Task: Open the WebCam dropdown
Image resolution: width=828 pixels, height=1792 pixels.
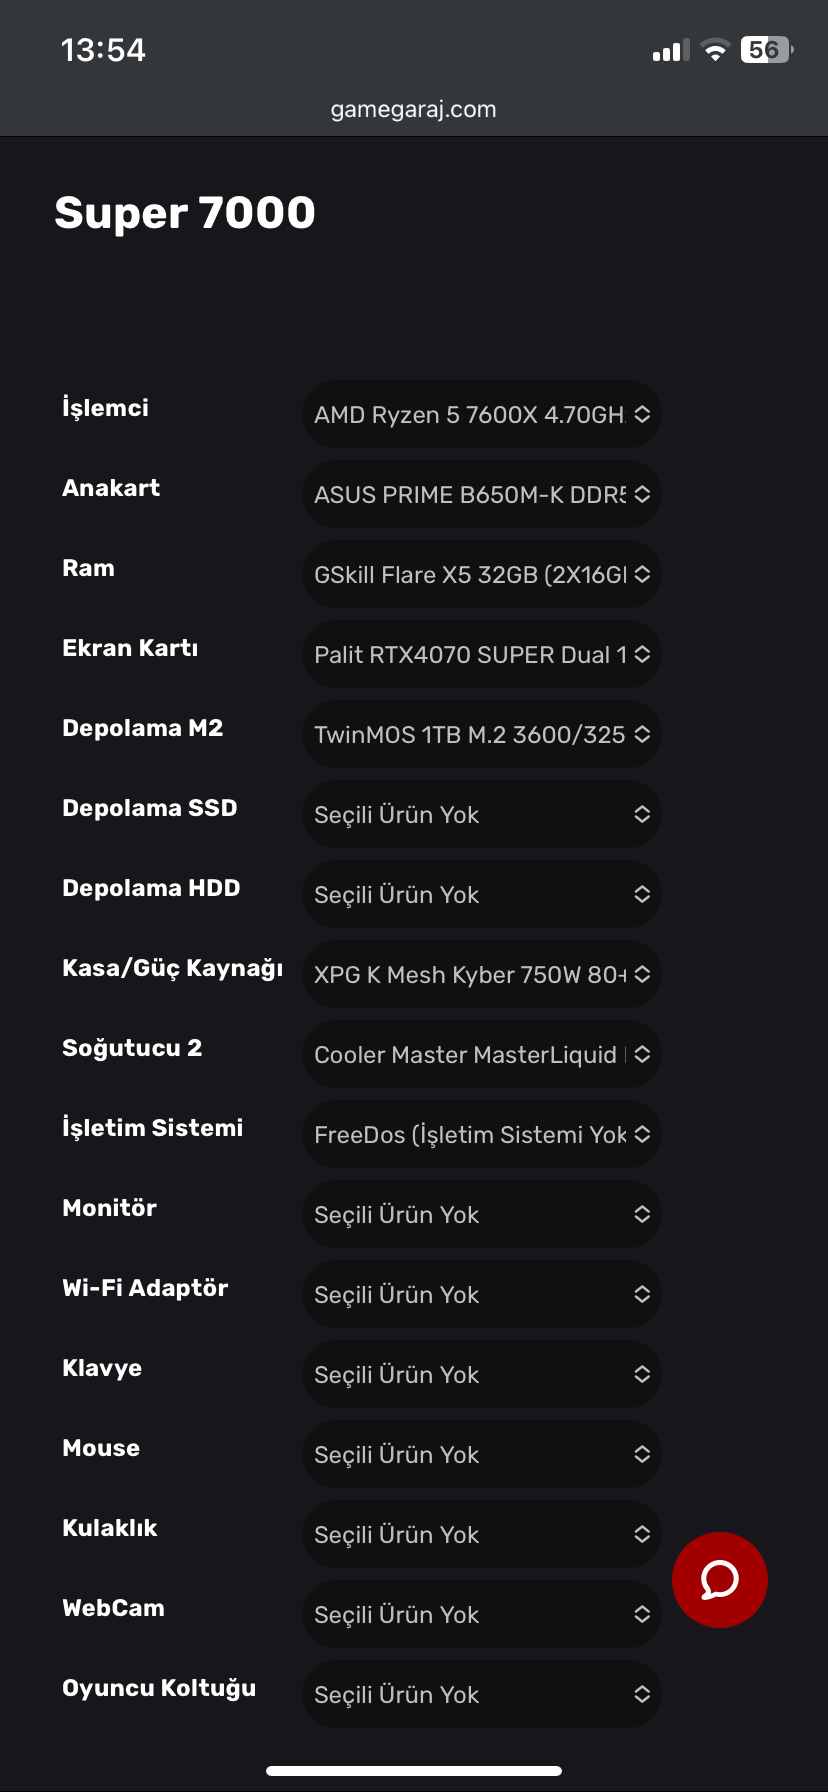Action: [x=481, y=1614]
